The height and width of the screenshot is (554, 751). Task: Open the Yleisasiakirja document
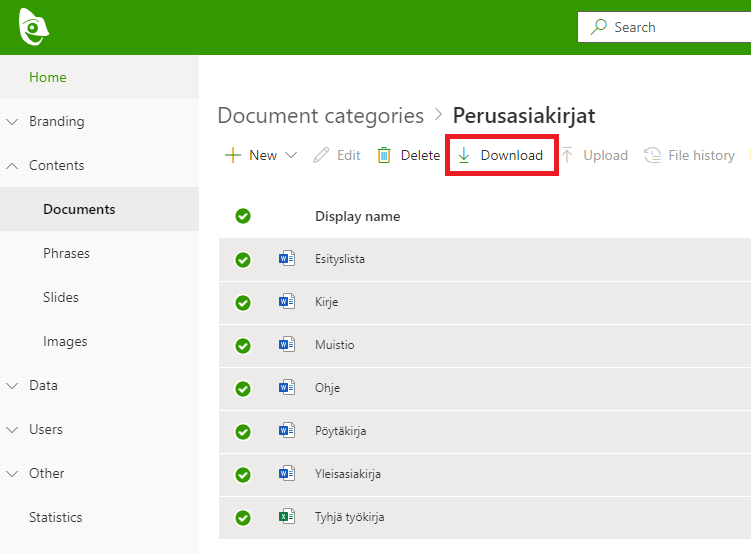point(347,474)
